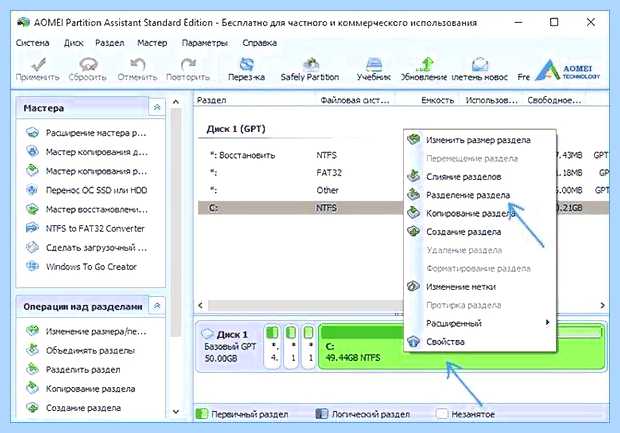Viewport: 620px width, 433px height.
Task: Launch Мастер копирования диска wizard
Action: [x=96, y=152]
